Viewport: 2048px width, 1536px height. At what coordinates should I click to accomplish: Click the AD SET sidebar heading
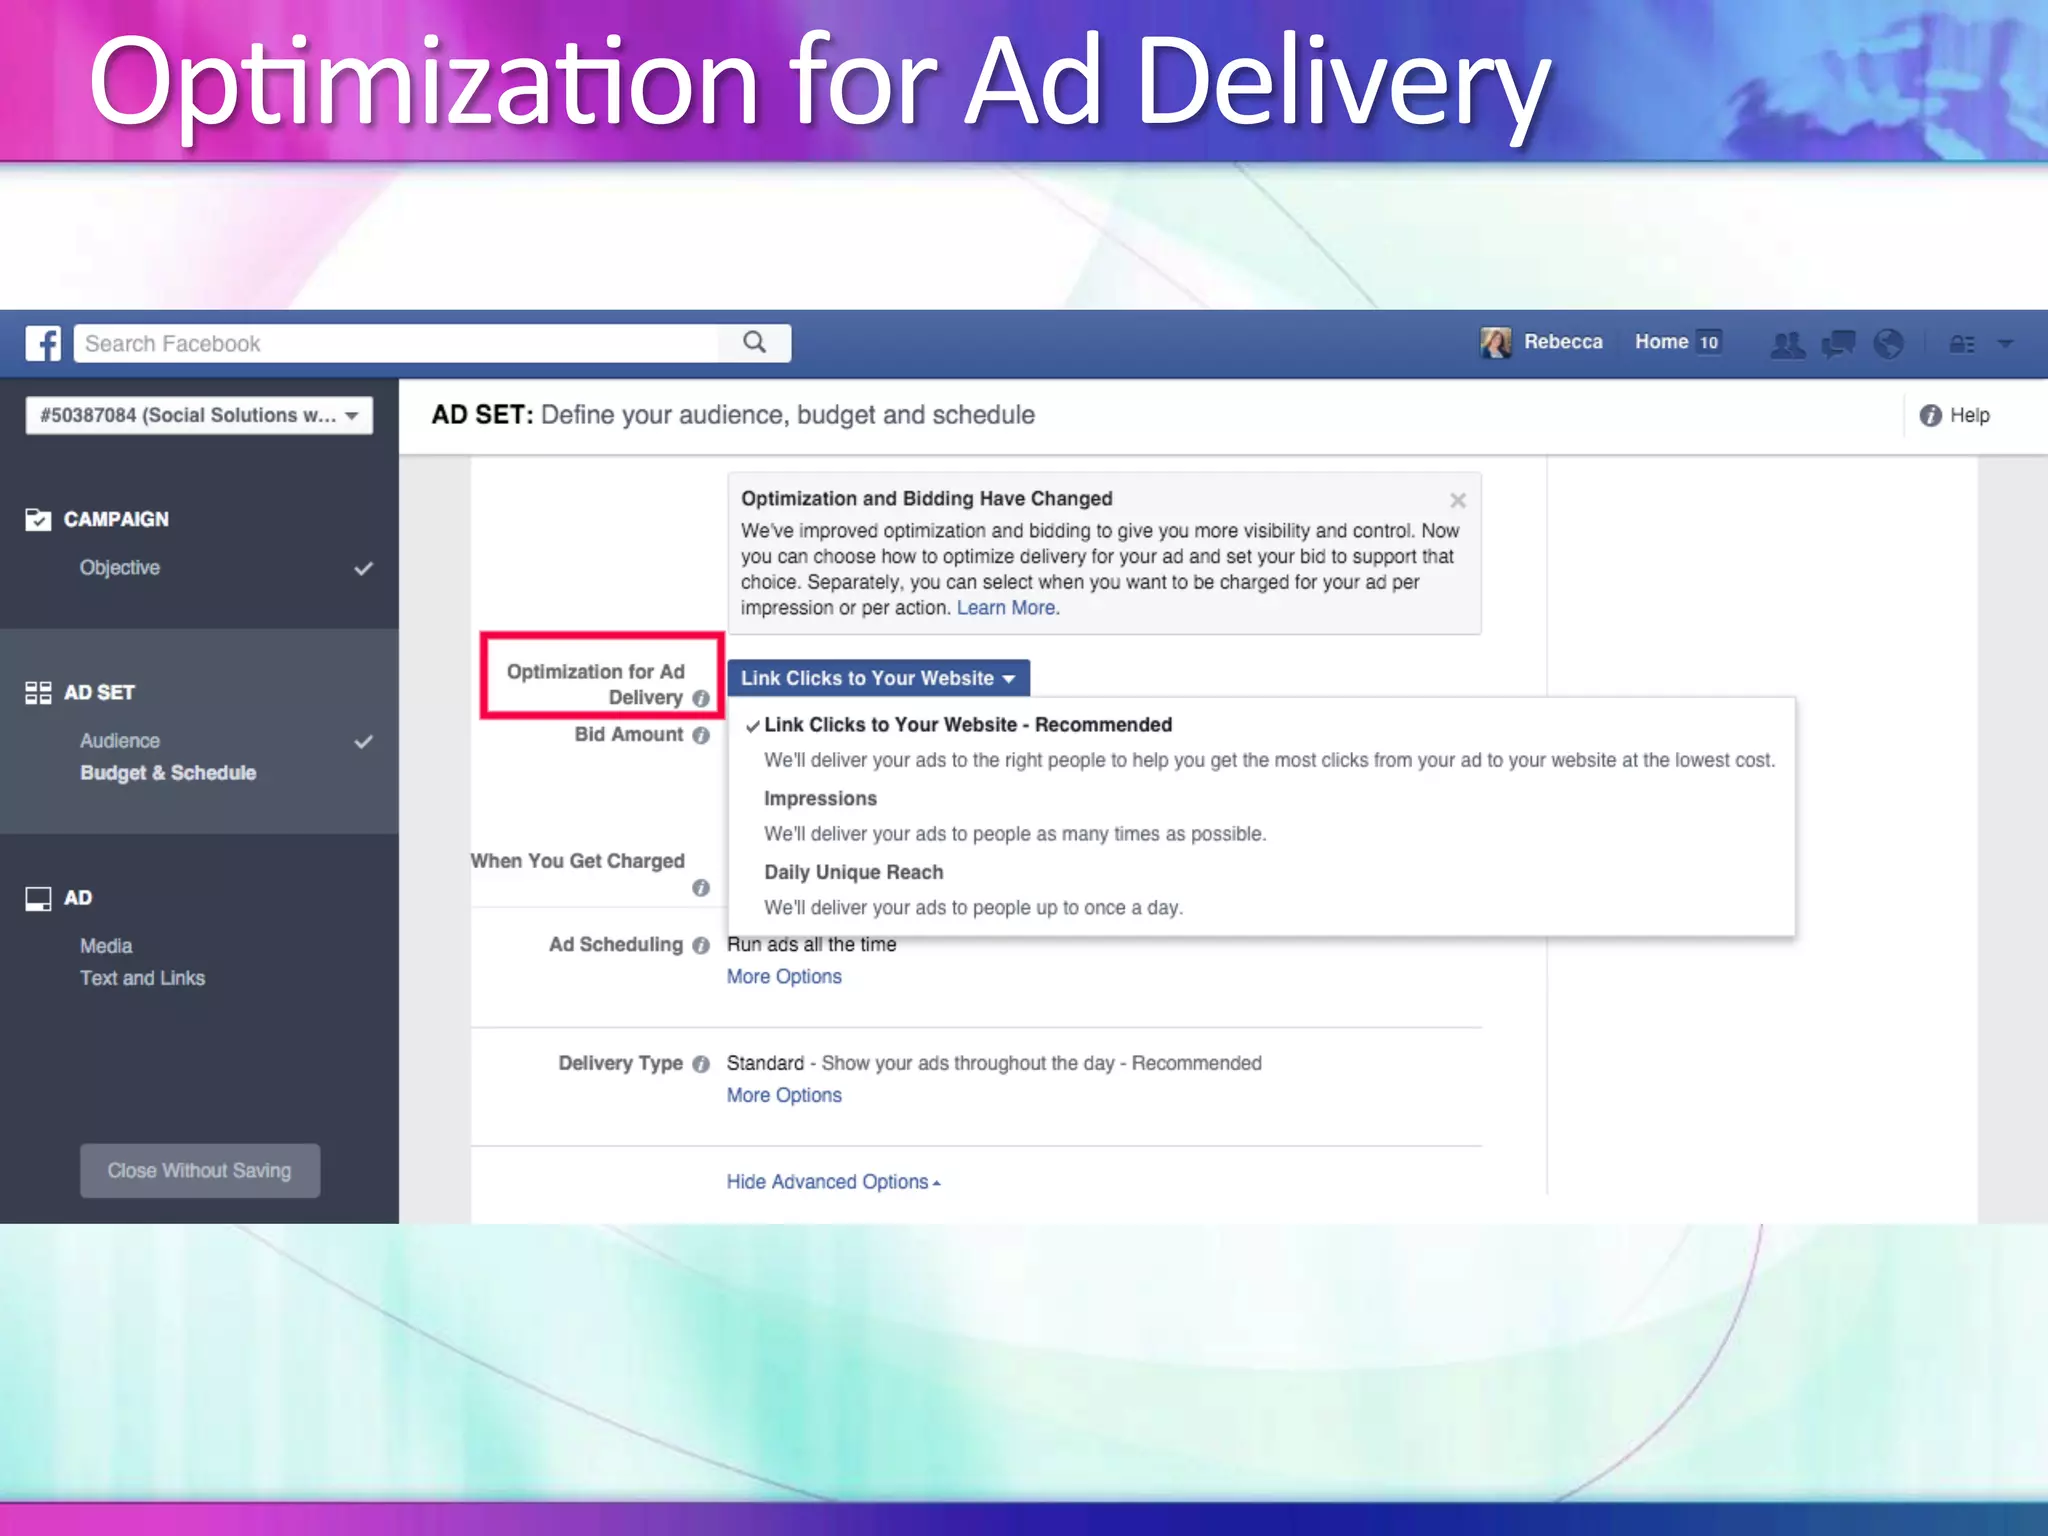(99, 692)
